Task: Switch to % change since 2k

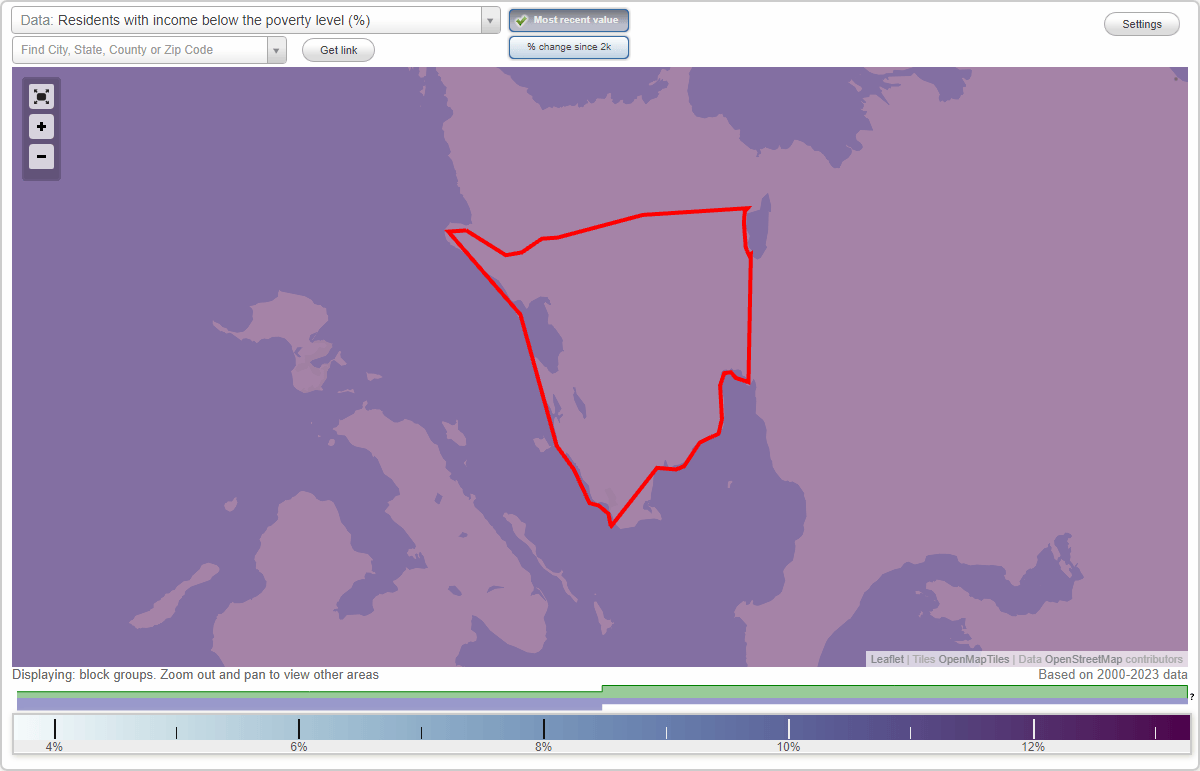Action: coord(569,47)
